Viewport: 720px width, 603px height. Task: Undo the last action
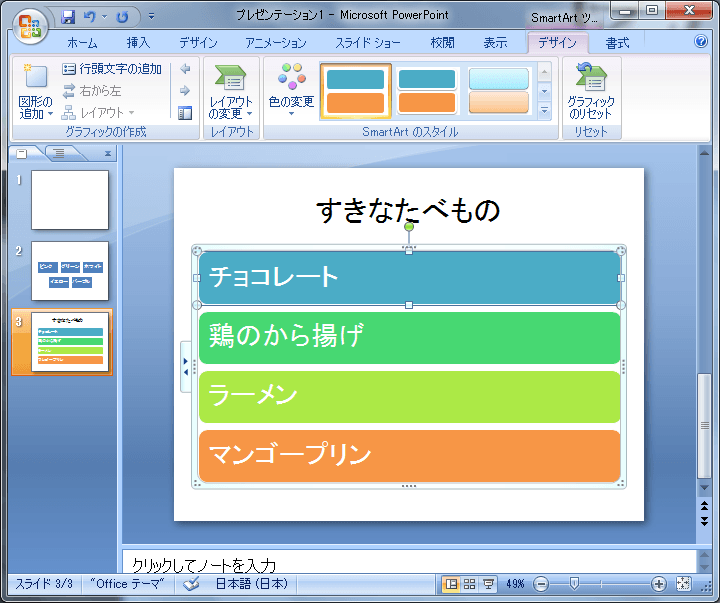[x=90, y=17]
